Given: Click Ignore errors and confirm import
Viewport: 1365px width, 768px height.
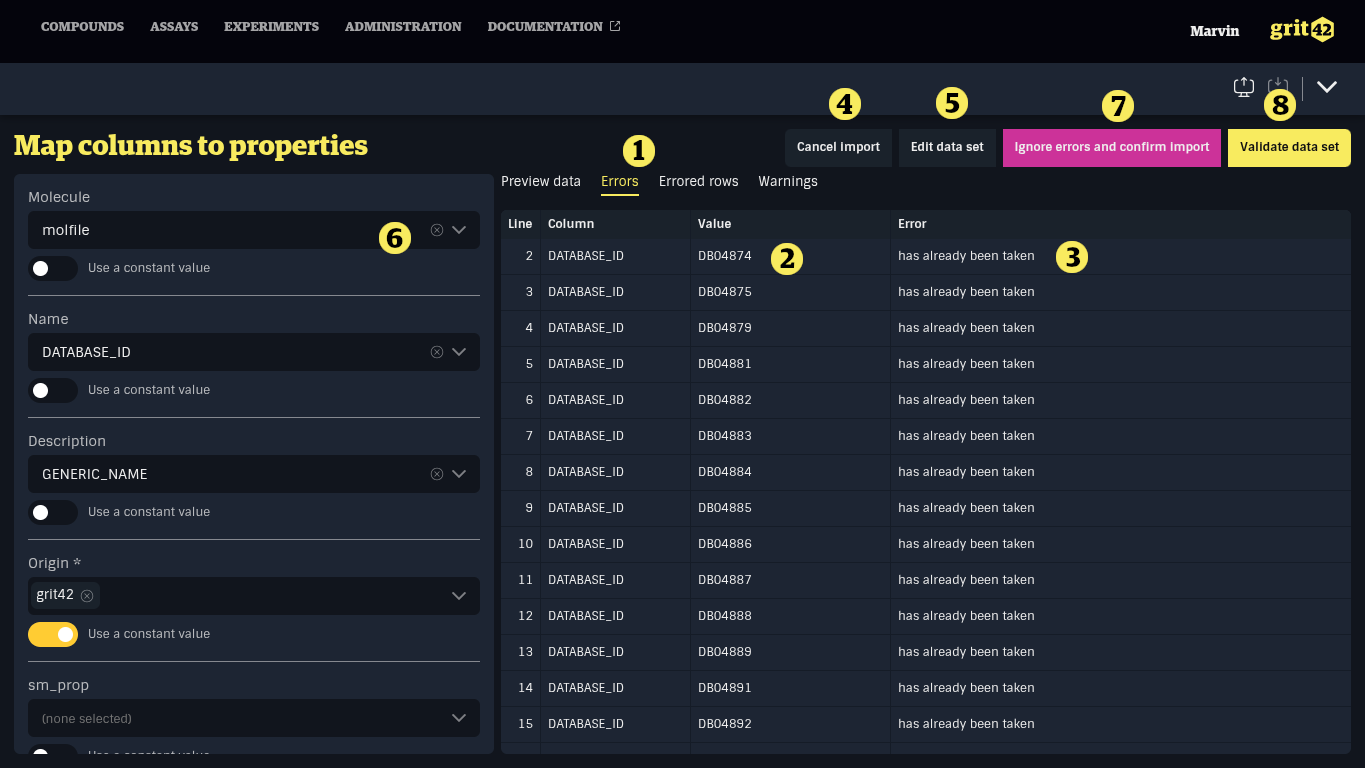Looking at the screenshot, I should coord(1112,147).
